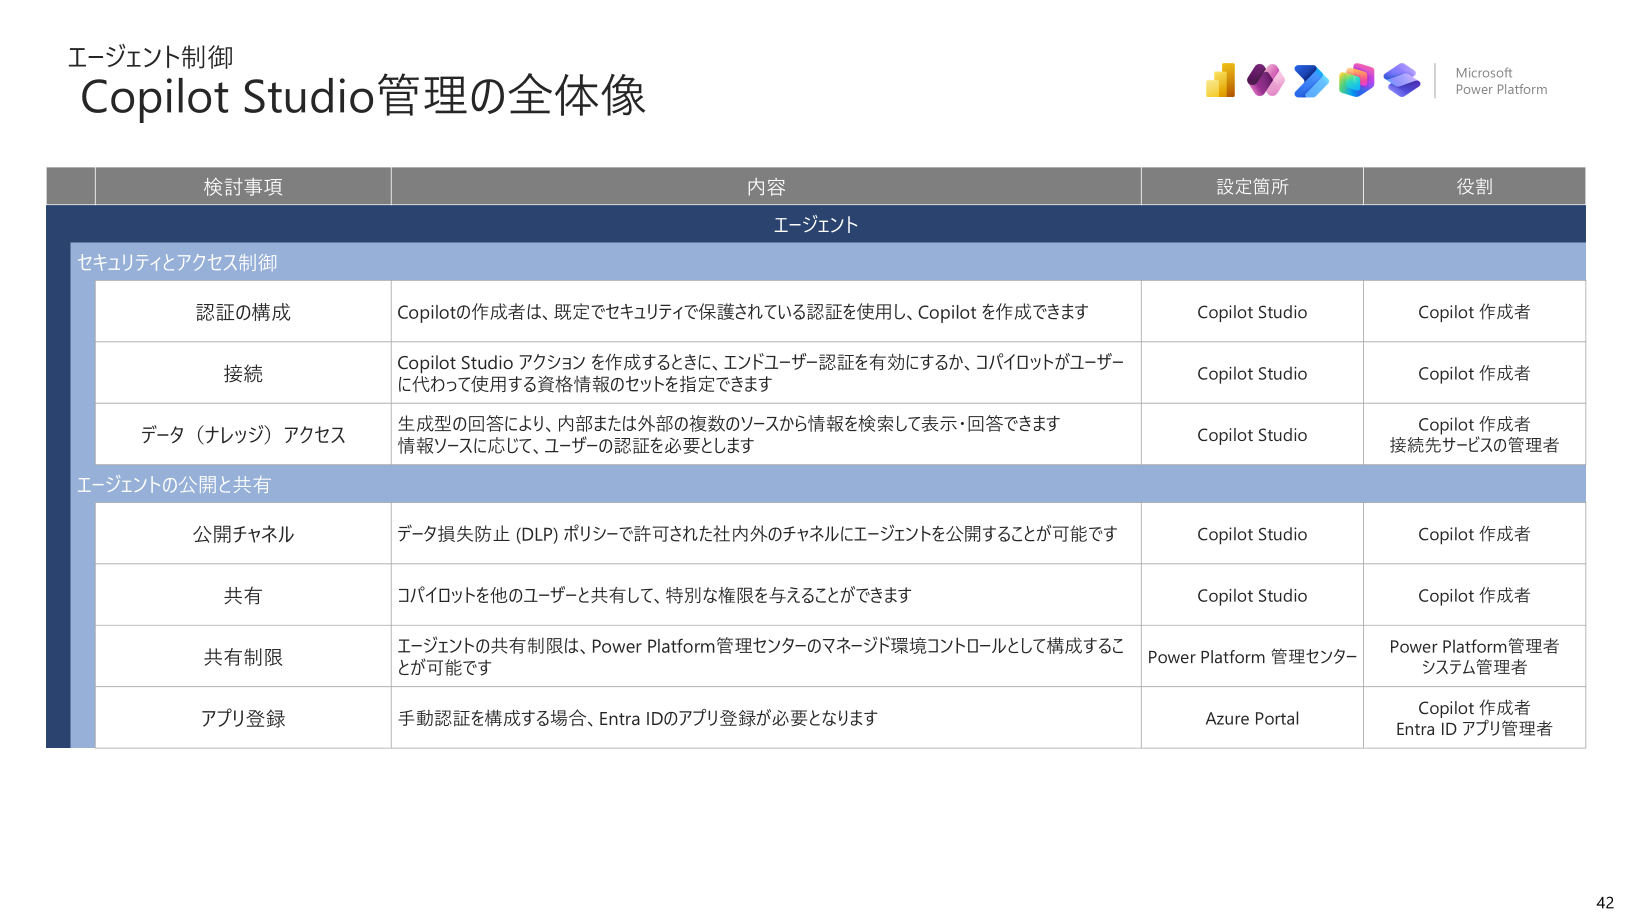Click the '役割' column header

1474,187
